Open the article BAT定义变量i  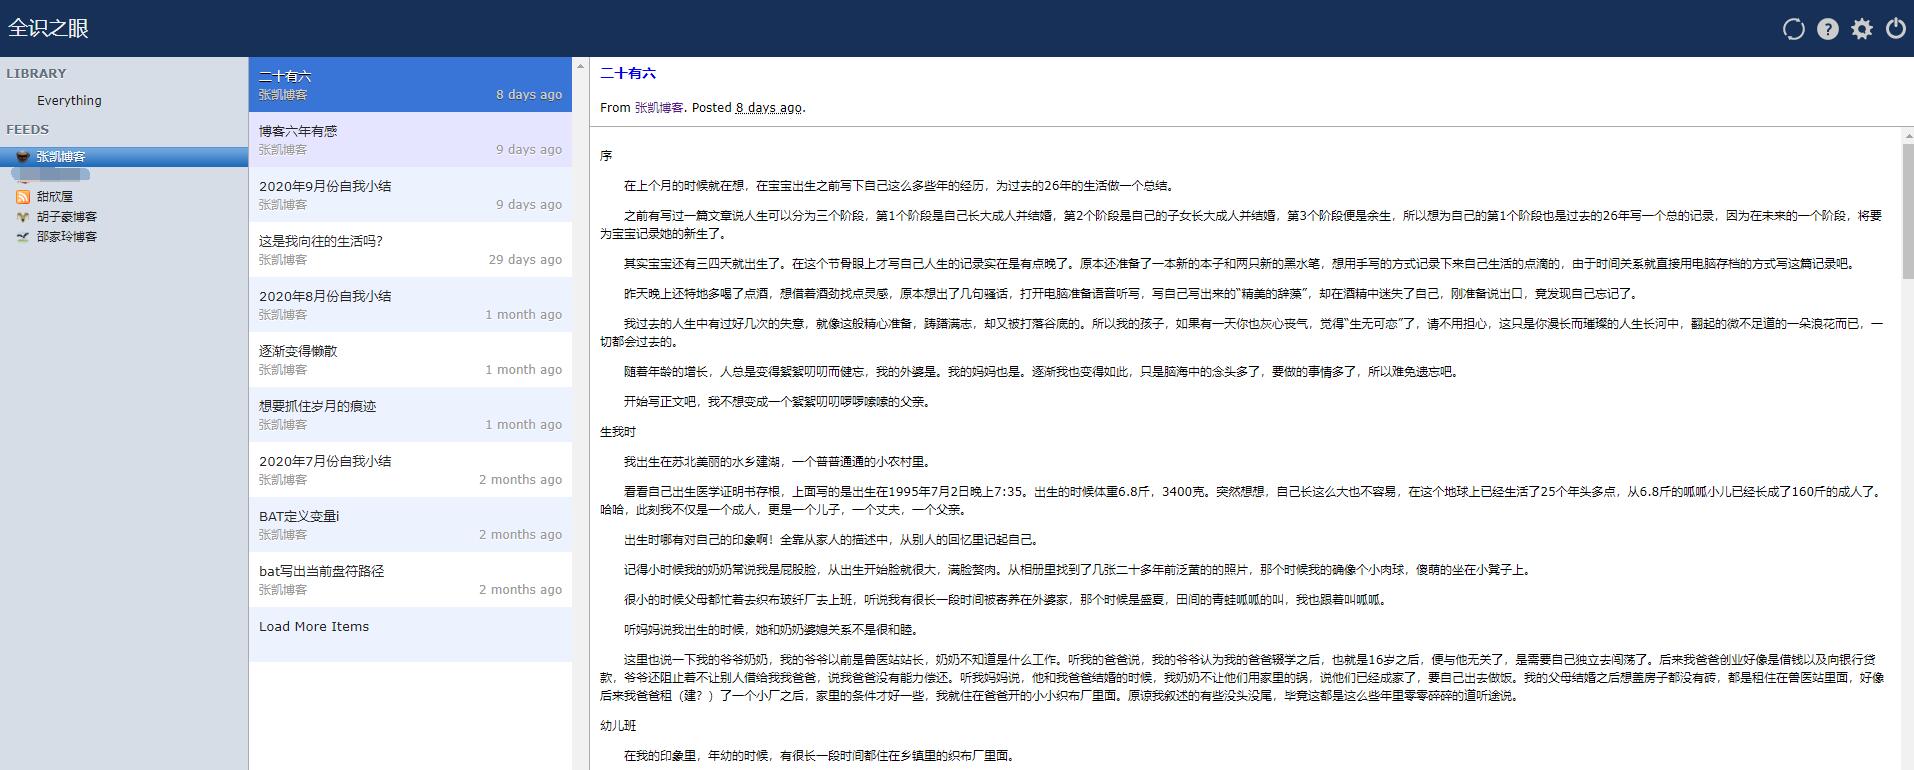pyautogui.click(x=299, y=516)
